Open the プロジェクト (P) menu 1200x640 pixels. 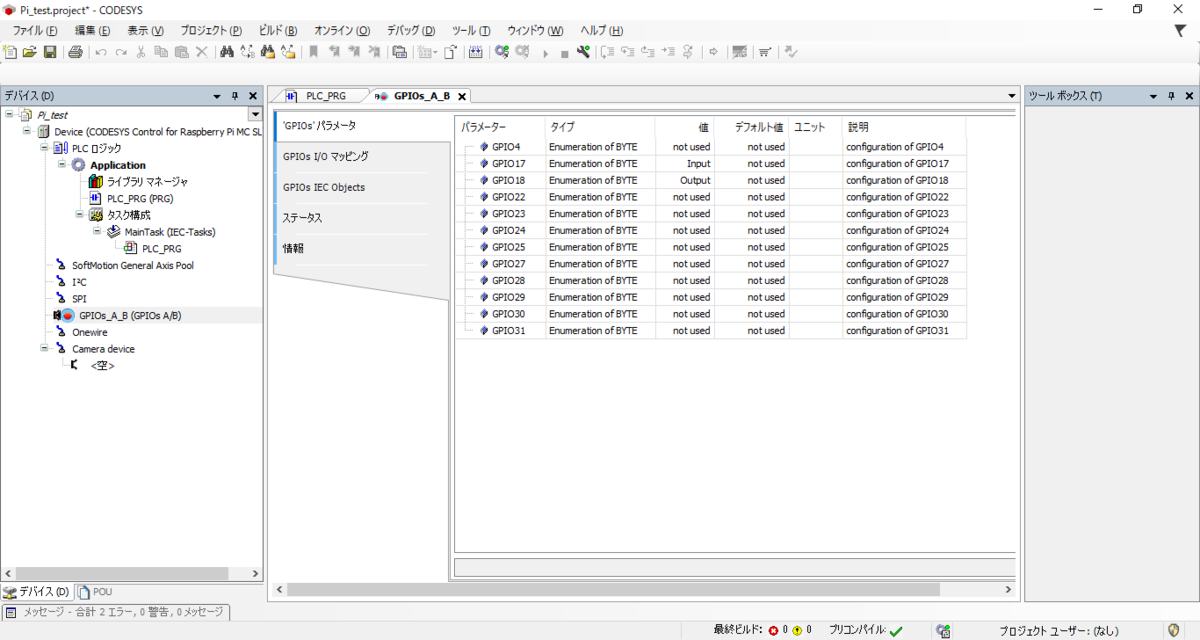(x=211, y=31)
